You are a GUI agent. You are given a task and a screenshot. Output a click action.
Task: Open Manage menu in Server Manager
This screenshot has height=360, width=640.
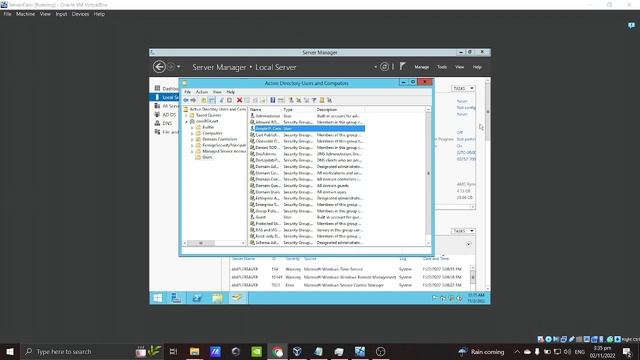click(422, 67)
